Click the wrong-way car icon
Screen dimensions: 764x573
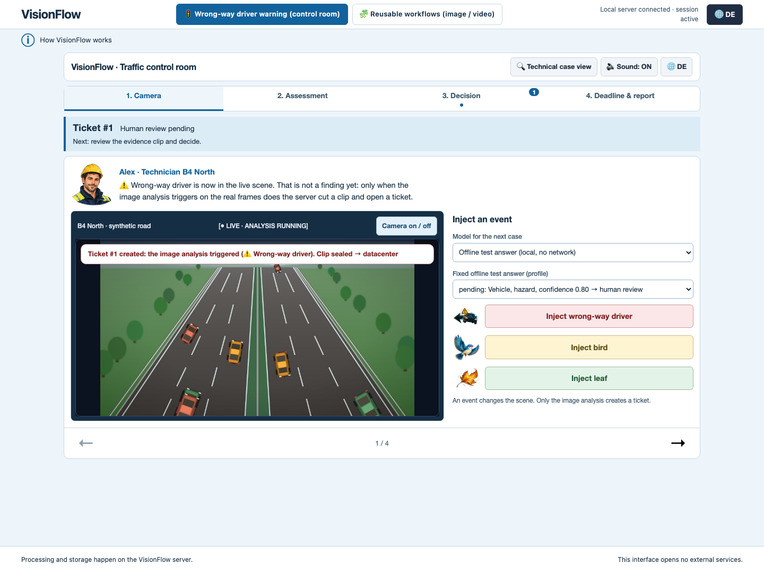coord(465,317)
